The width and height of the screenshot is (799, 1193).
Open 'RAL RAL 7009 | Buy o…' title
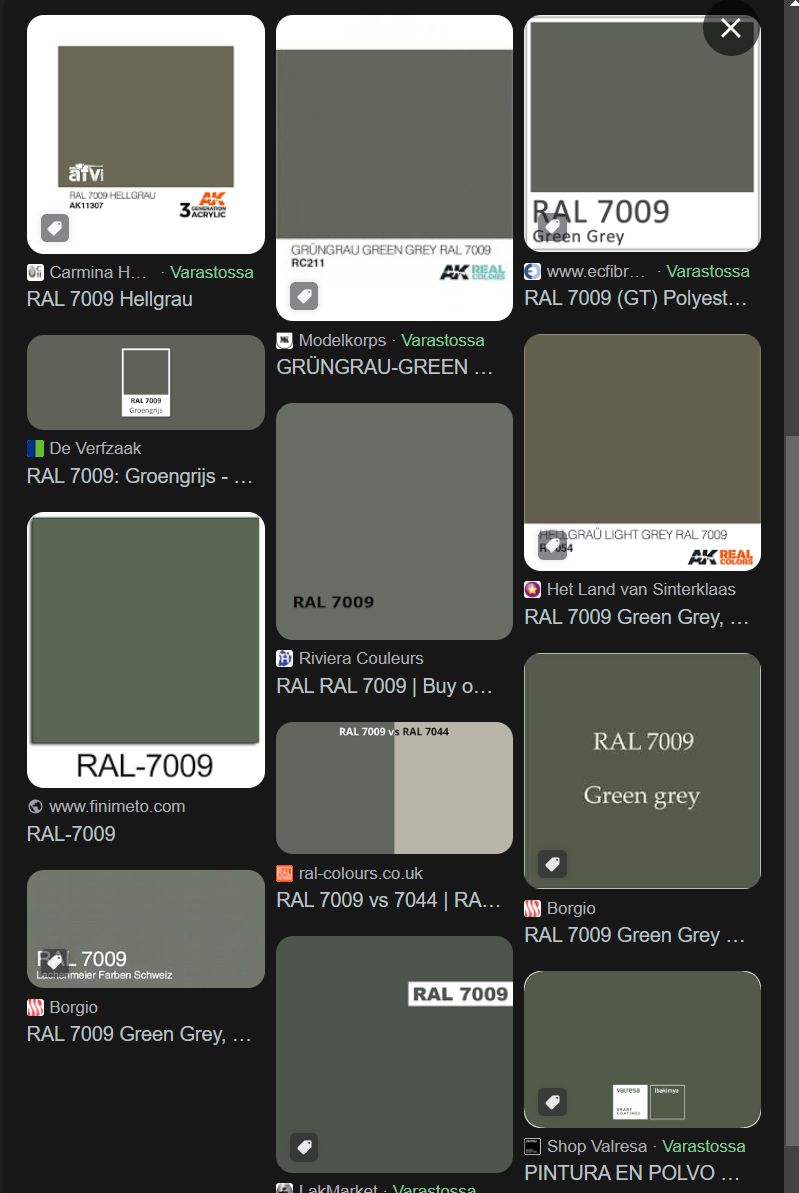point(384,686)
